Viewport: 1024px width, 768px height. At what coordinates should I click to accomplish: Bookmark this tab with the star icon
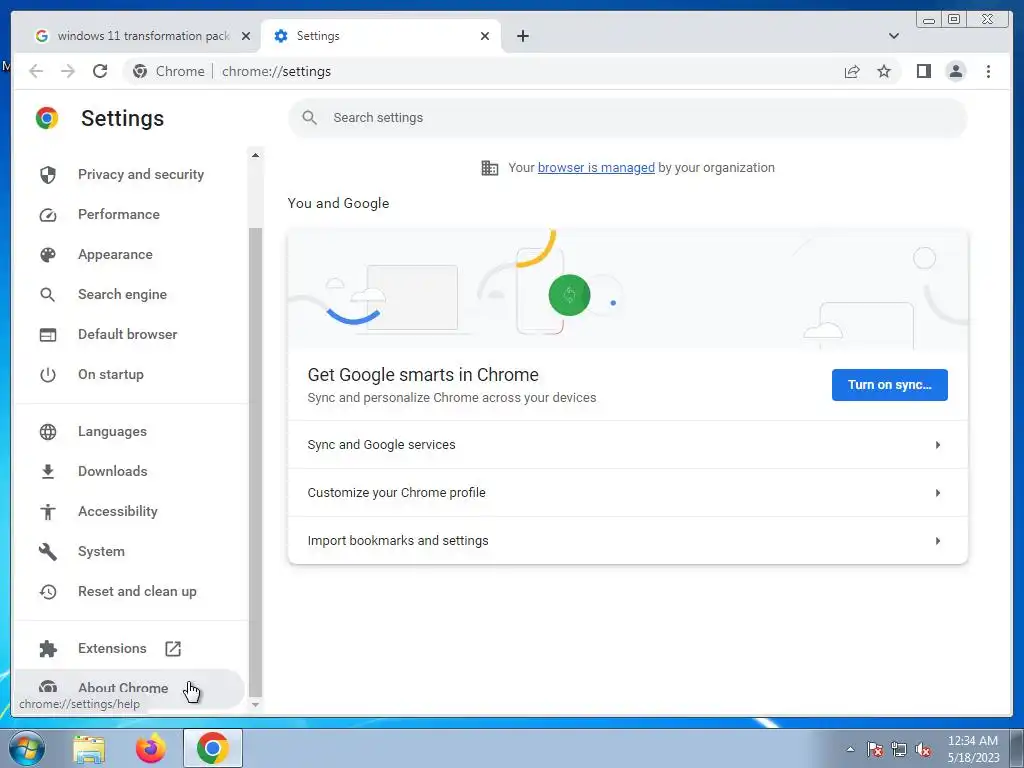[884, 71]
